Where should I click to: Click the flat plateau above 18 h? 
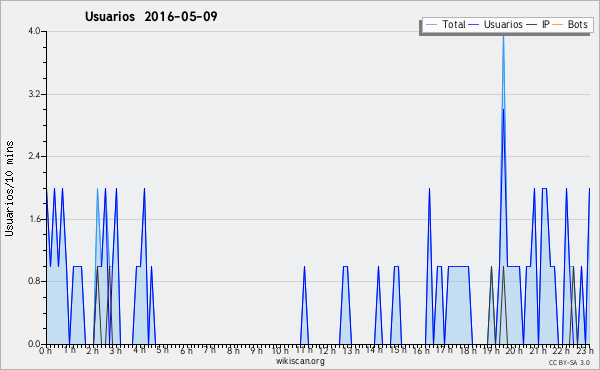458,266
